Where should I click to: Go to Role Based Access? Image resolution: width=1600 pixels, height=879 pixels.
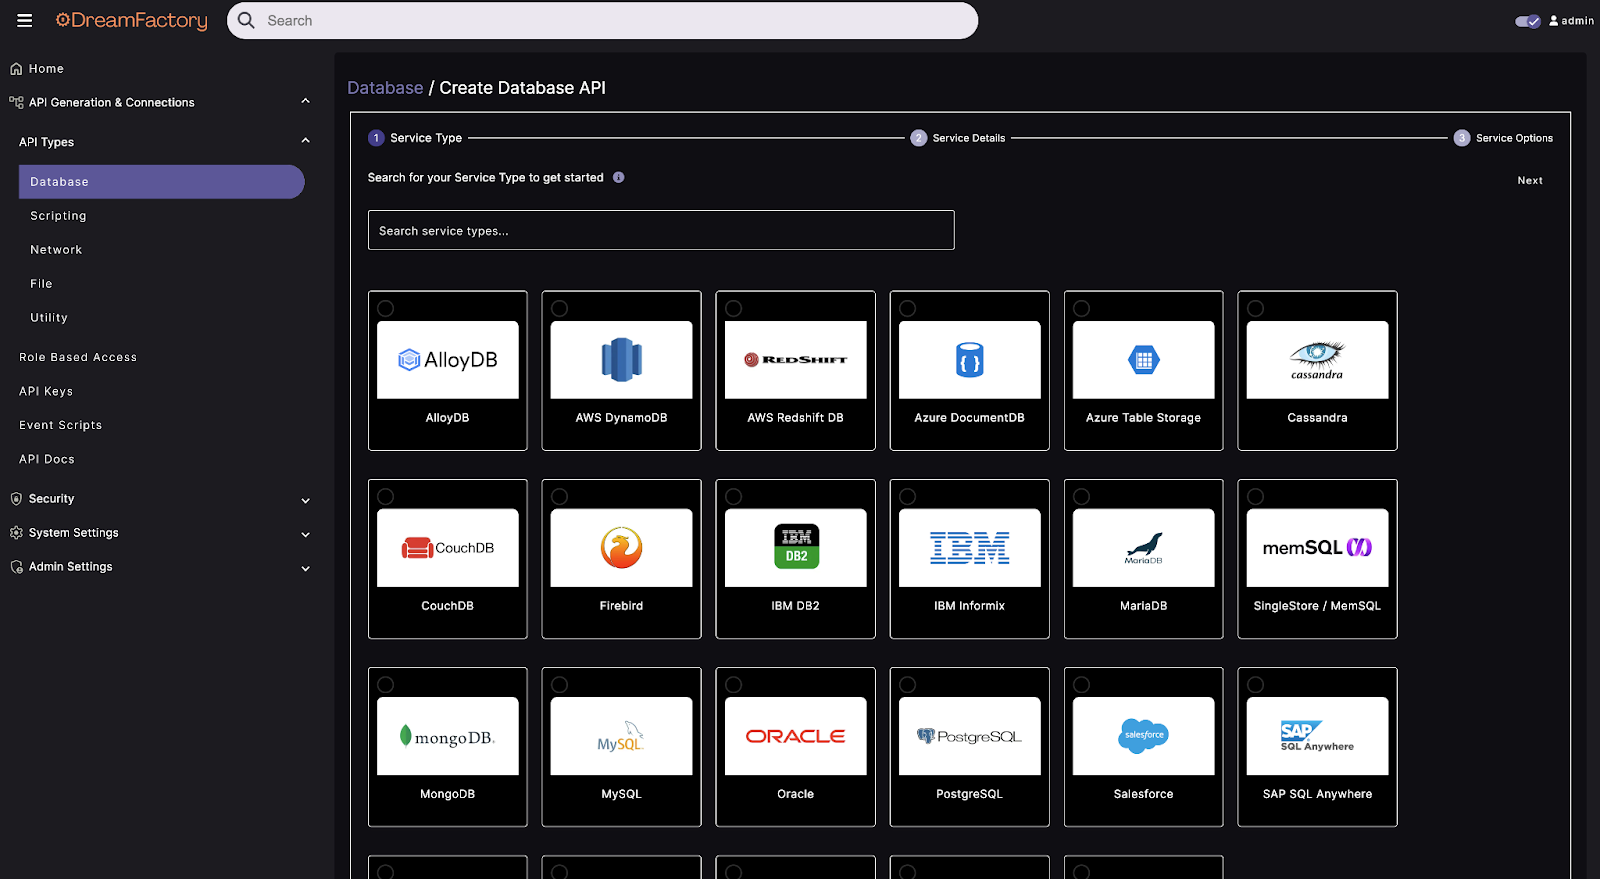click(78, 357)
